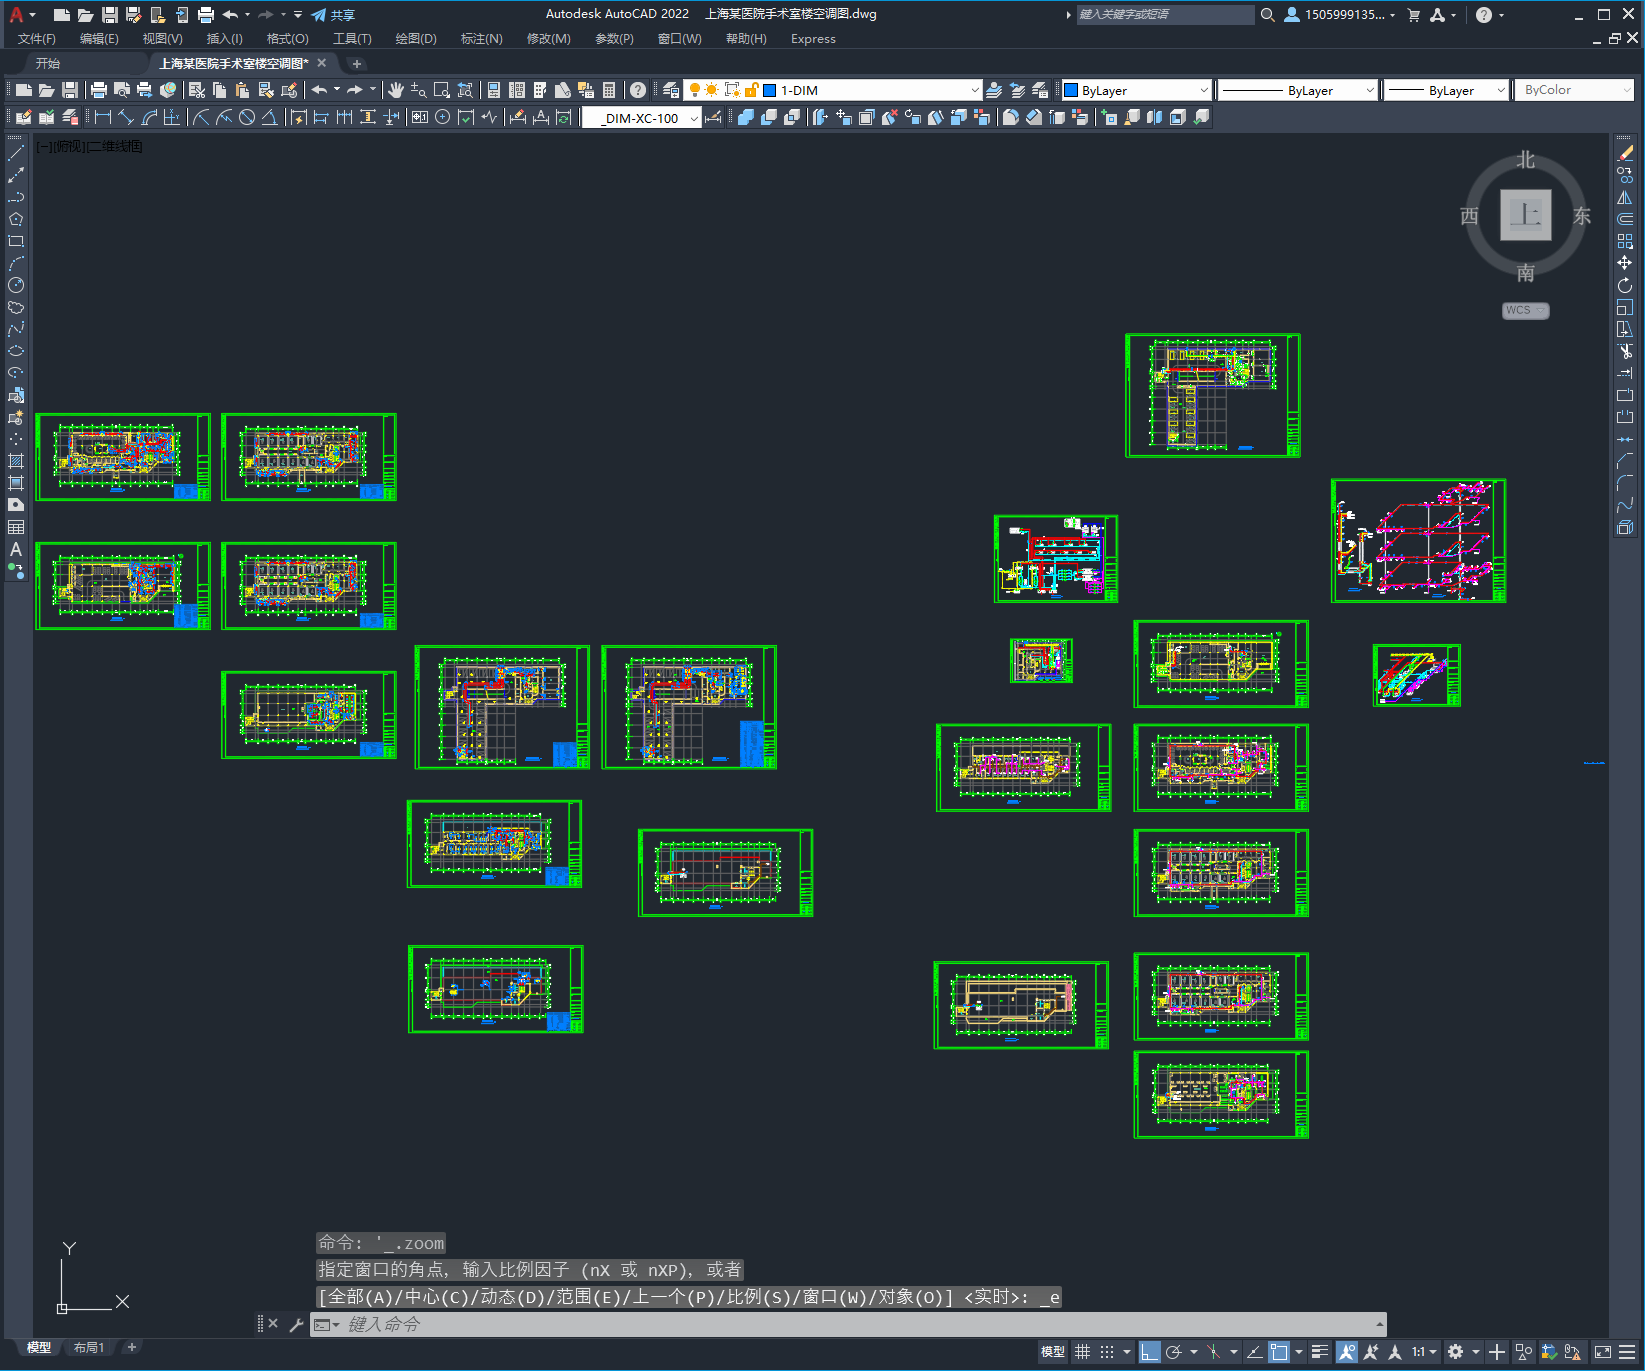Viewport: 1645px width, 1371px height.
Task: Select the Multiline Text tool (A)
Action: coord(16,549)
